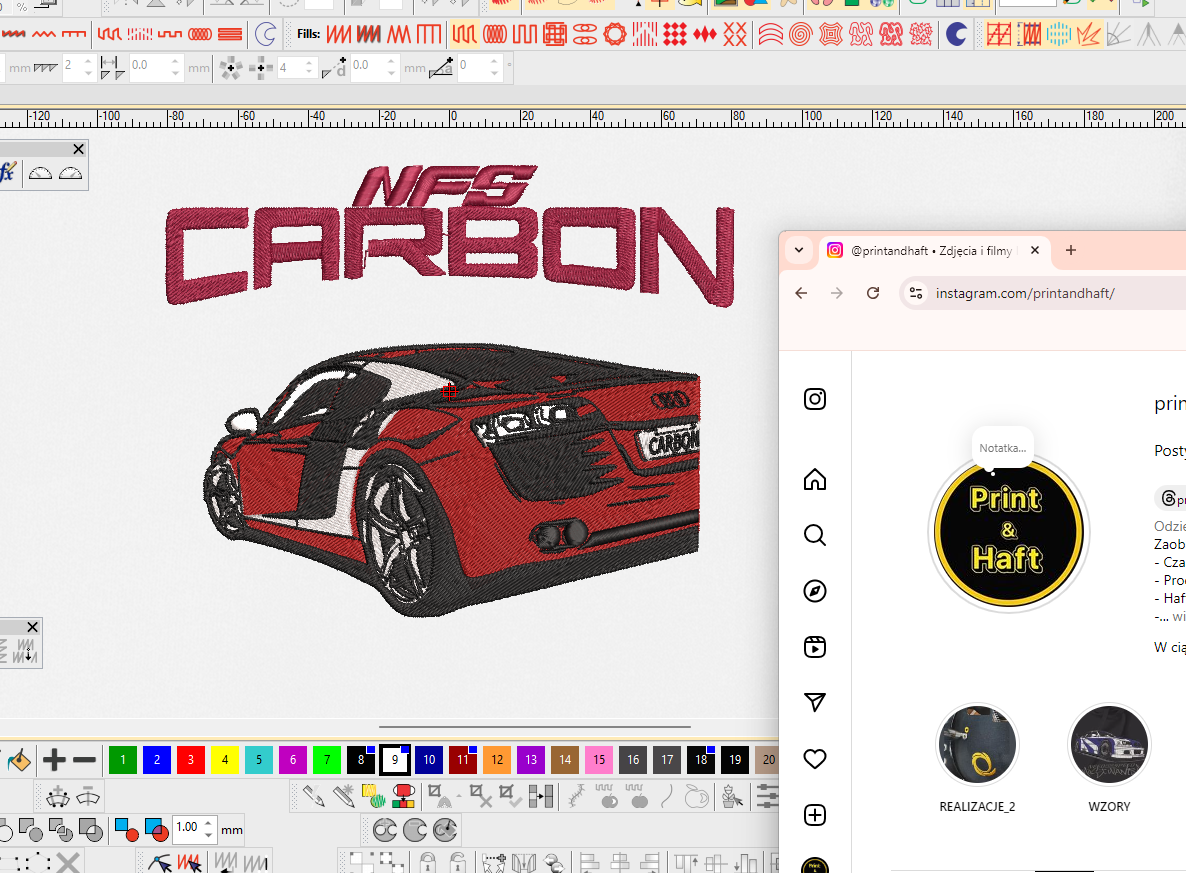This screenshot has width=1186, height=873.
Task: Choose dark red color swatch 11
Action: pos(463,760)
